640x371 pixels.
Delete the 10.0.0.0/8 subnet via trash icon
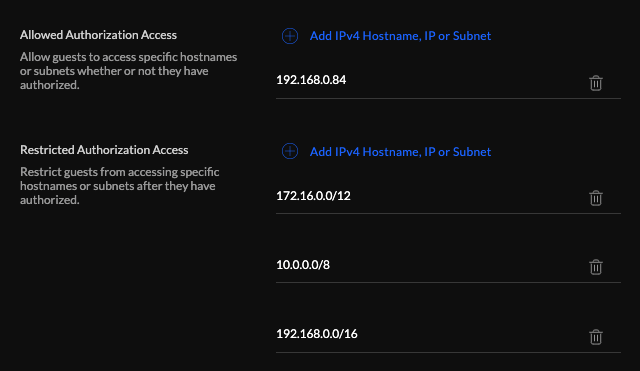[596, 267]
